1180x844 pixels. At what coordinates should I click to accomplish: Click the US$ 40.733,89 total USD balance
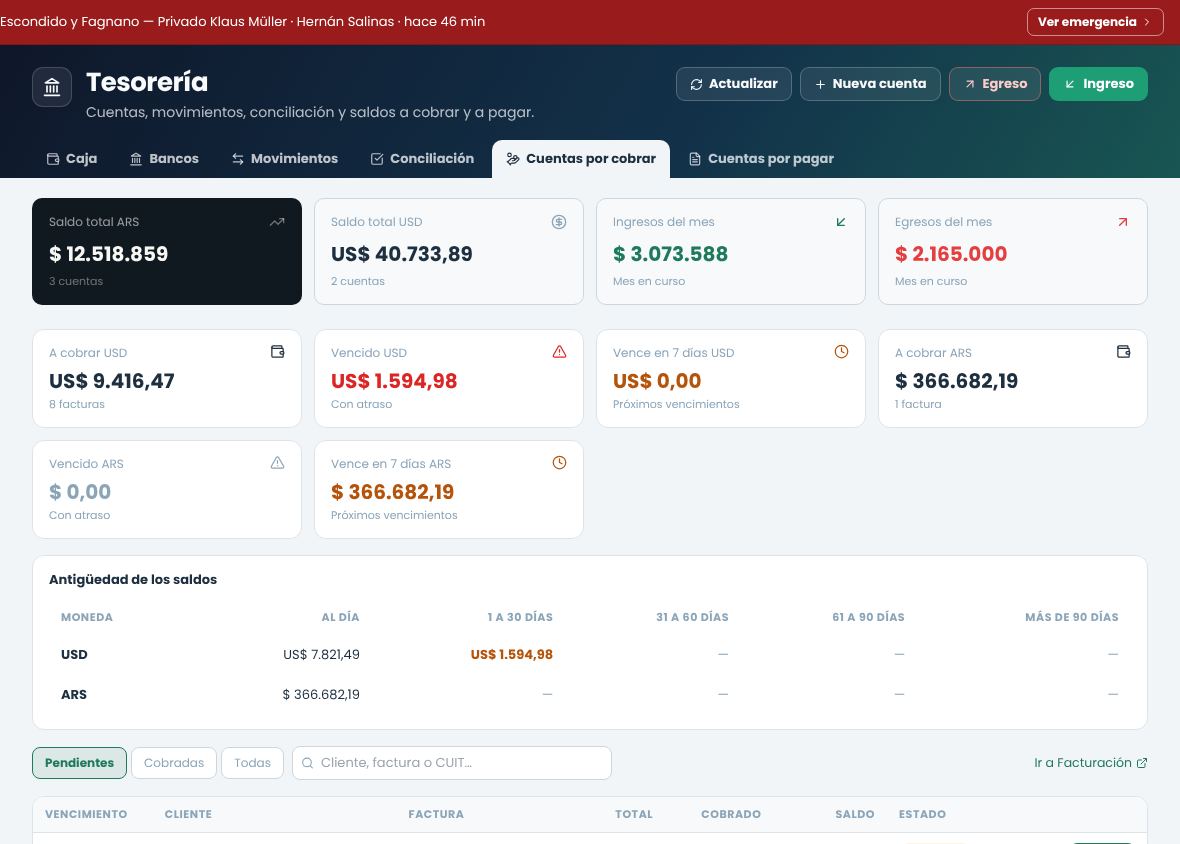[402, 254]
